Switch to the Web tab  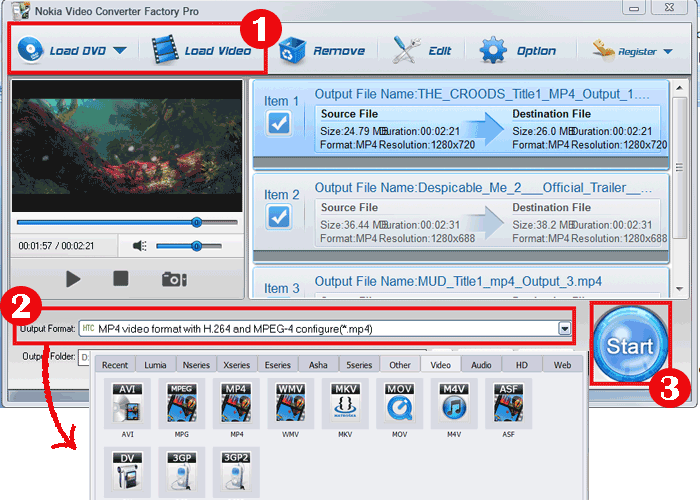562,365
